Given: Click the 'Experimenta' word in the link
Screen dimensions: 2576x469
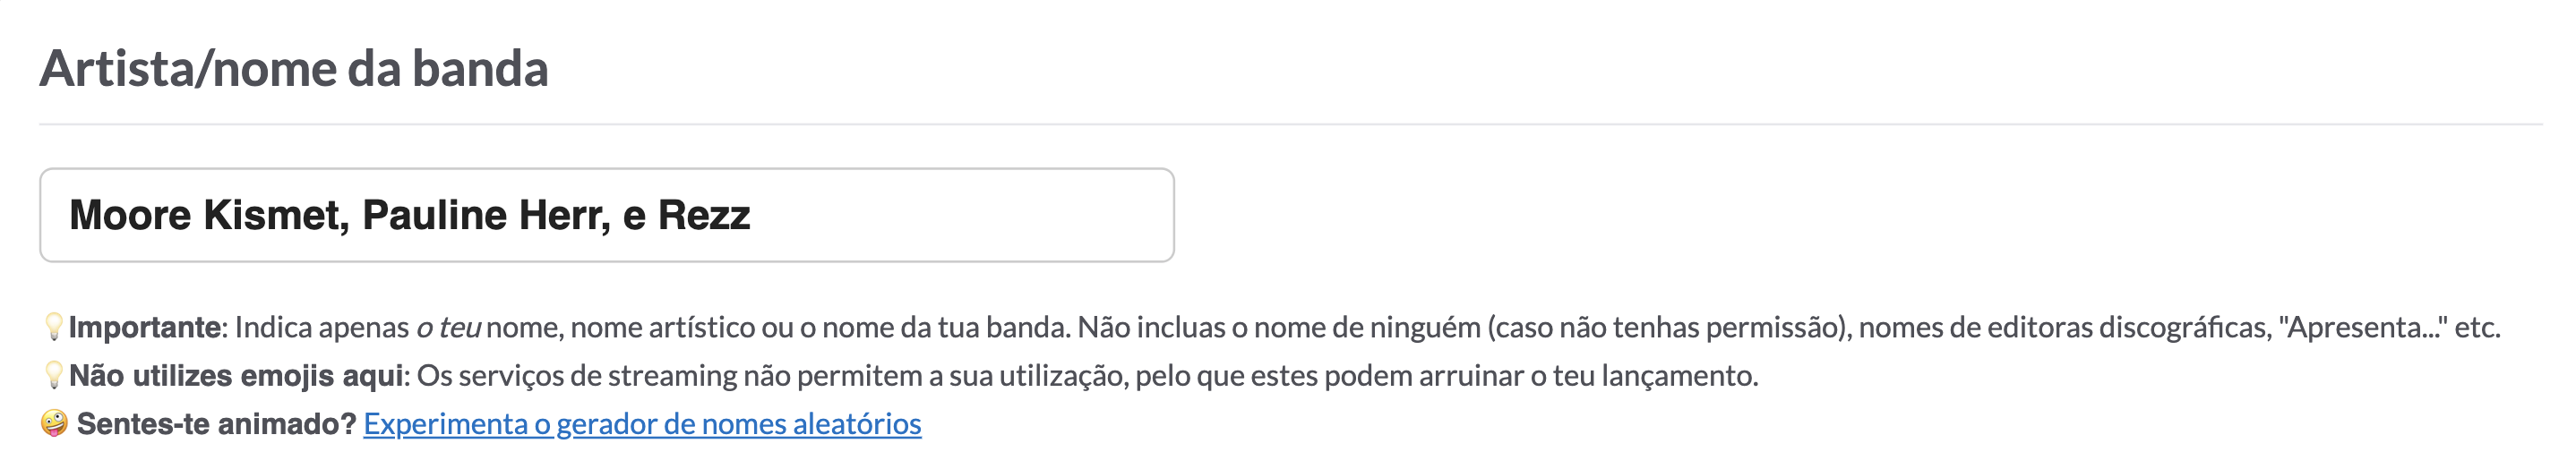Looking at the screenshot, I should [445, 424].
